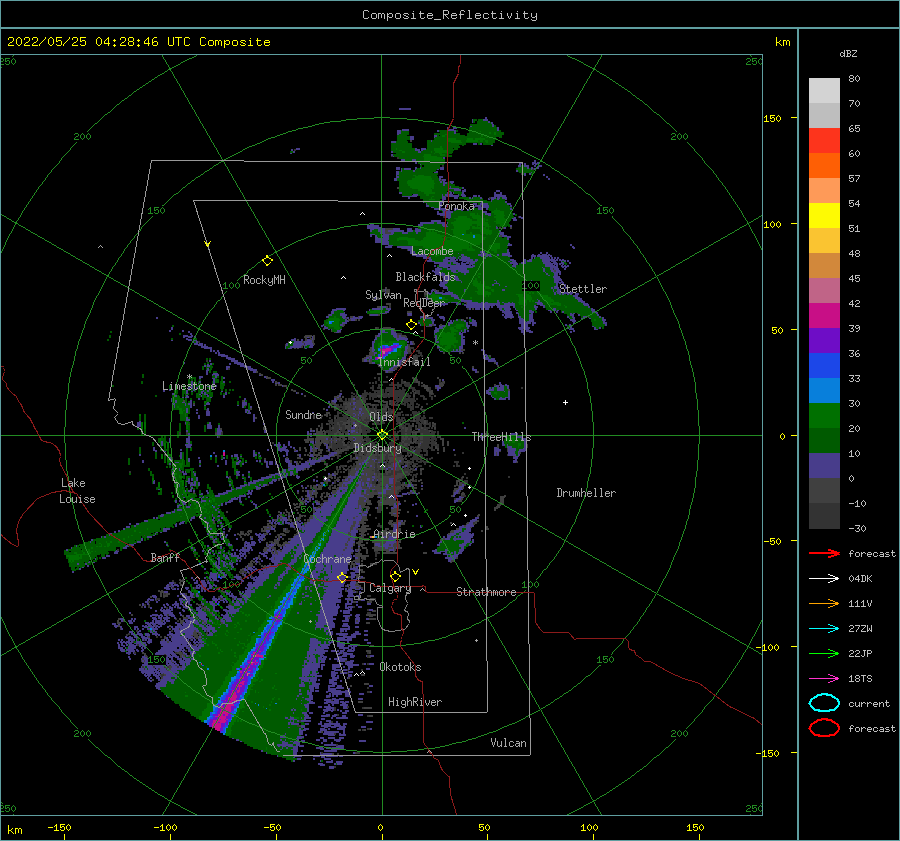Click the Cochrane city label
Image resolution: width=900 pixels, height=841 pixels.
point(327,559)
